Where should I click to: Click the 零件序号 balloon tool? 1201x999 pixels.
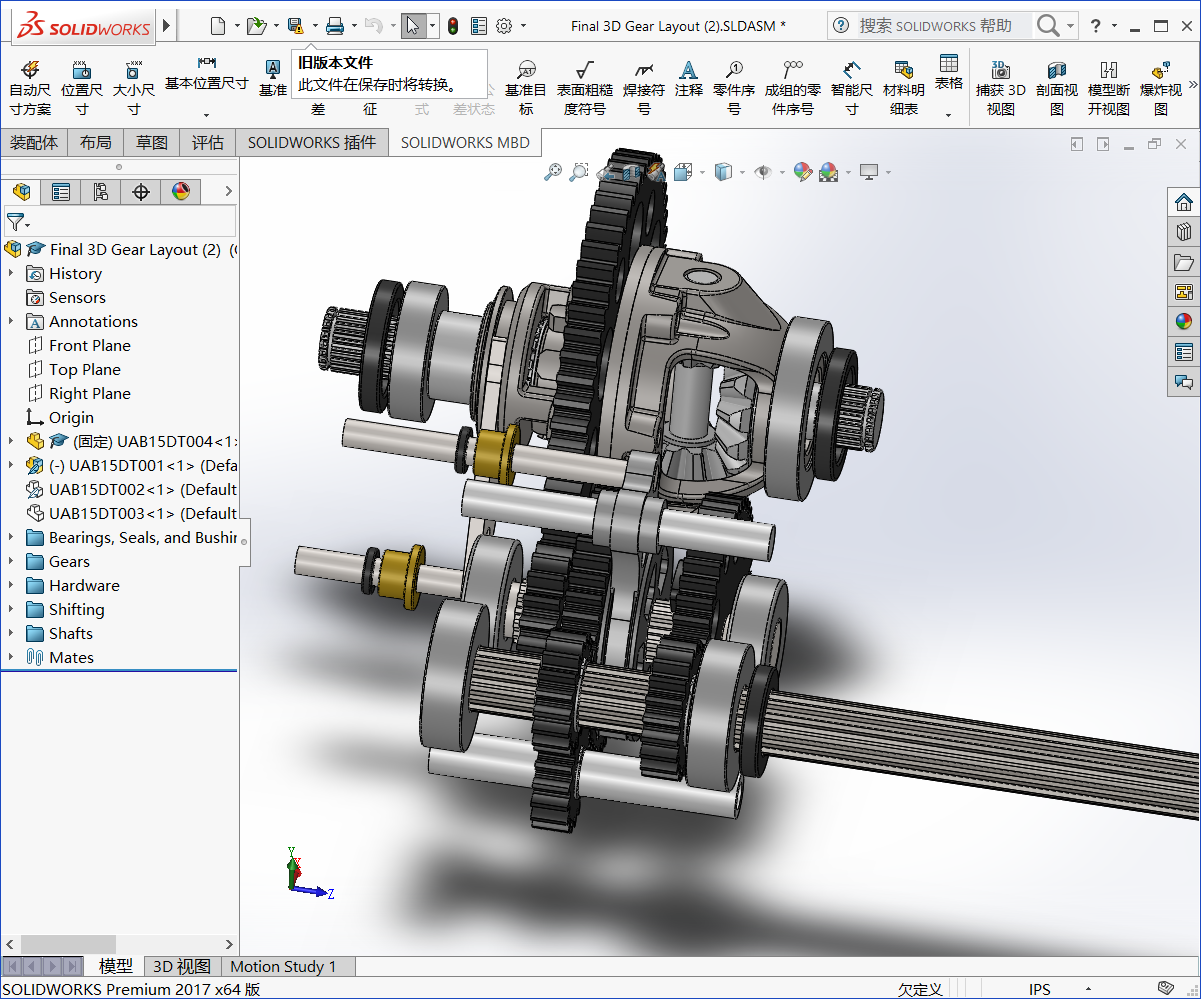734,88
